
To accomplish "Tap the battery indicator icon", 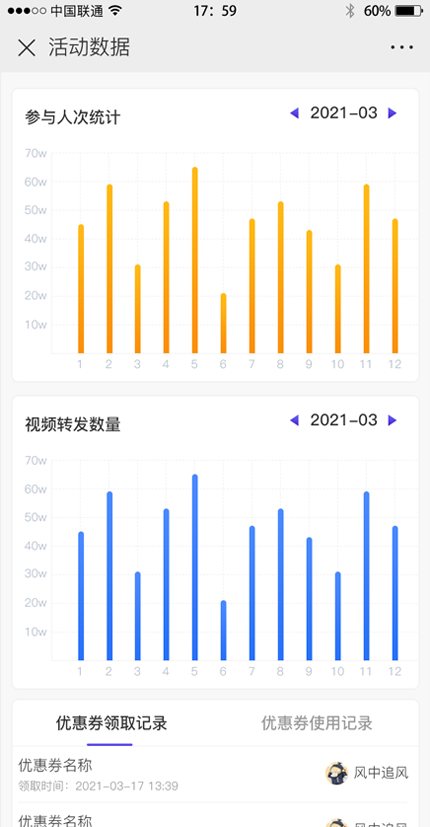I will pos(409,11).
